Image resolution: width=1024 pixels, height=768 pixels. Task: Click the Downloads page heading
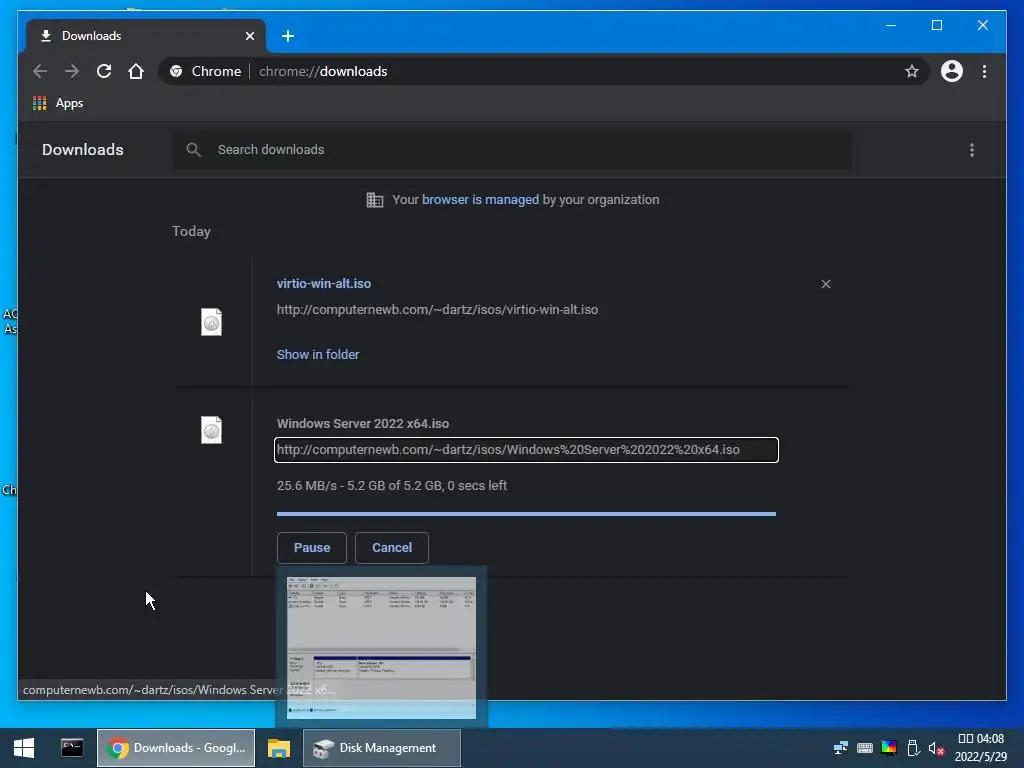(83, 150)
